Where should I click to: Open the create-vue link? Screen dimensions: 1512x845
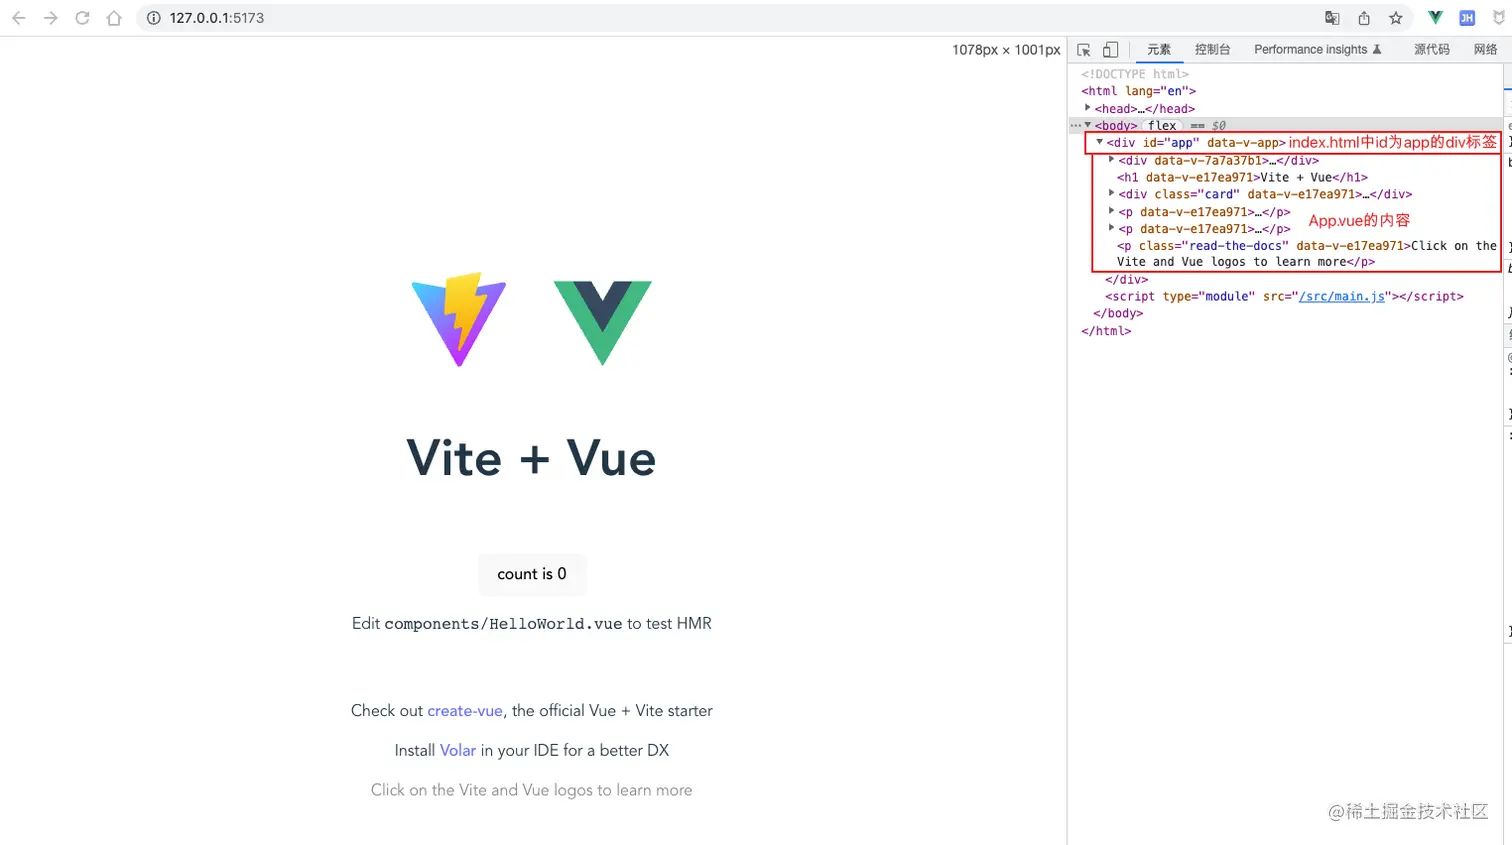point(465,711)
